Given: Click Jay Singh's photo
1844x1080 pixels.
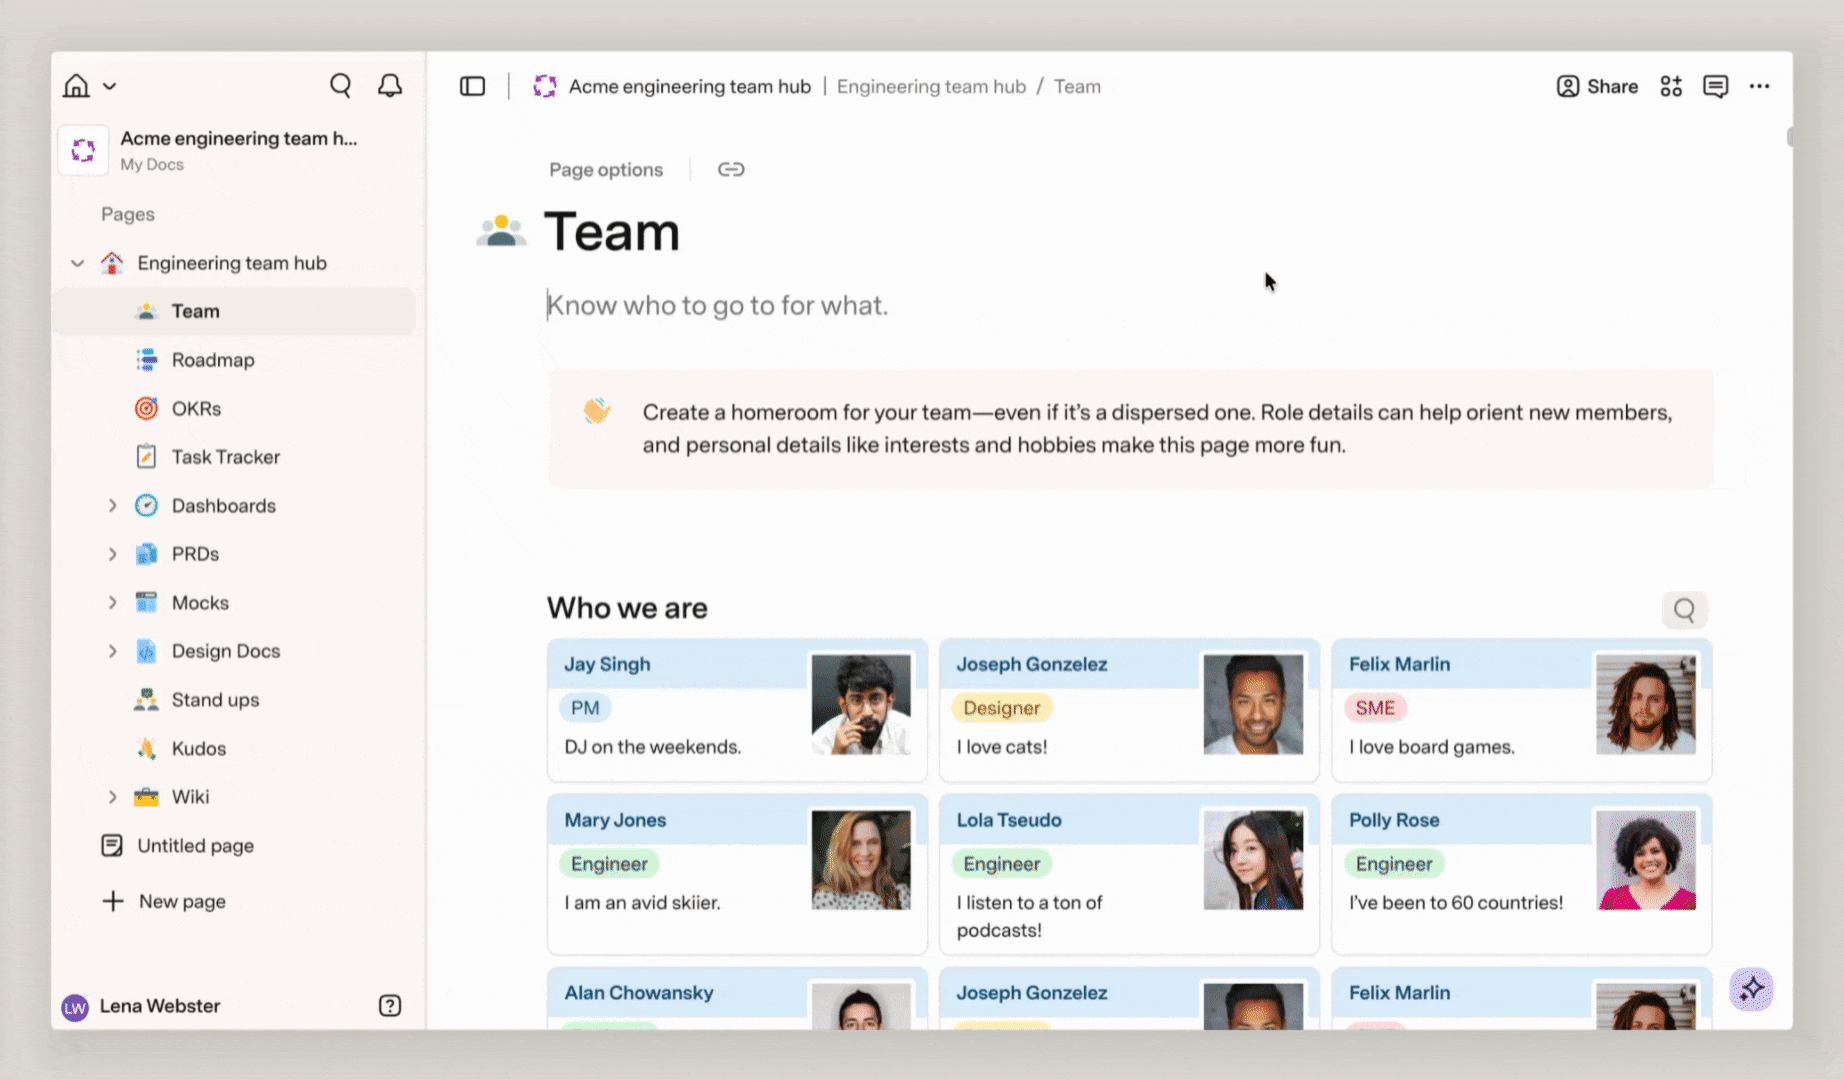Looking at the screenshot, I should pyautogui.click(x=861, y=704).
